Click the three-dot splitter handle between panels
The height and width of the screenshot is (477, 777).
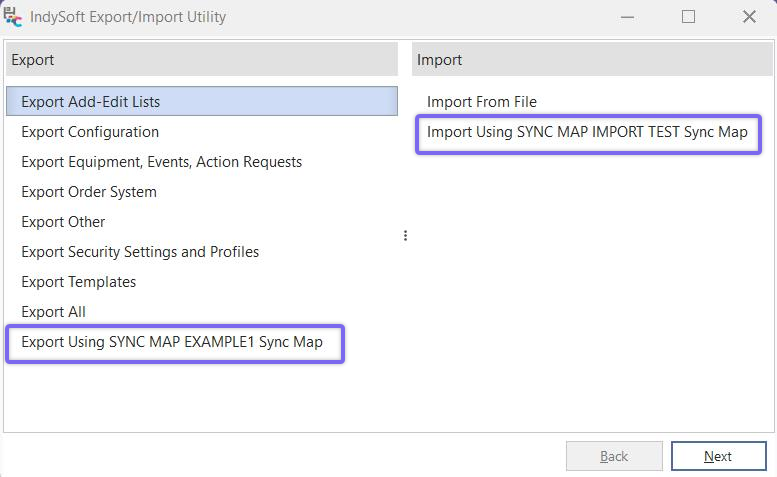(405, 236)
